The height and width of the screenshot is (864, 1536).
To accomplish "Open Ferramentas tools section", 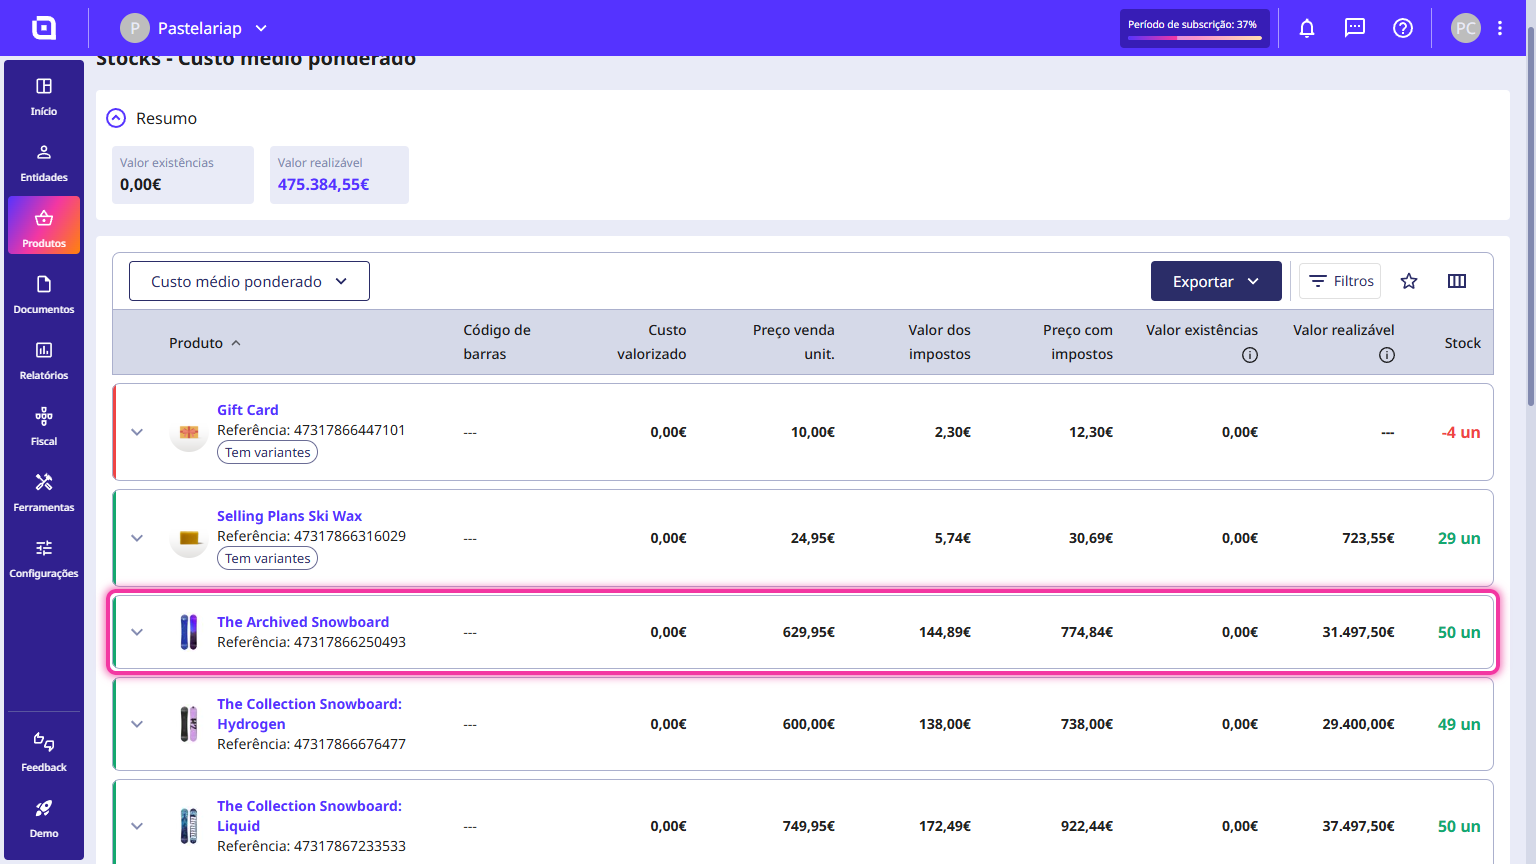I will tap(44, 492).
